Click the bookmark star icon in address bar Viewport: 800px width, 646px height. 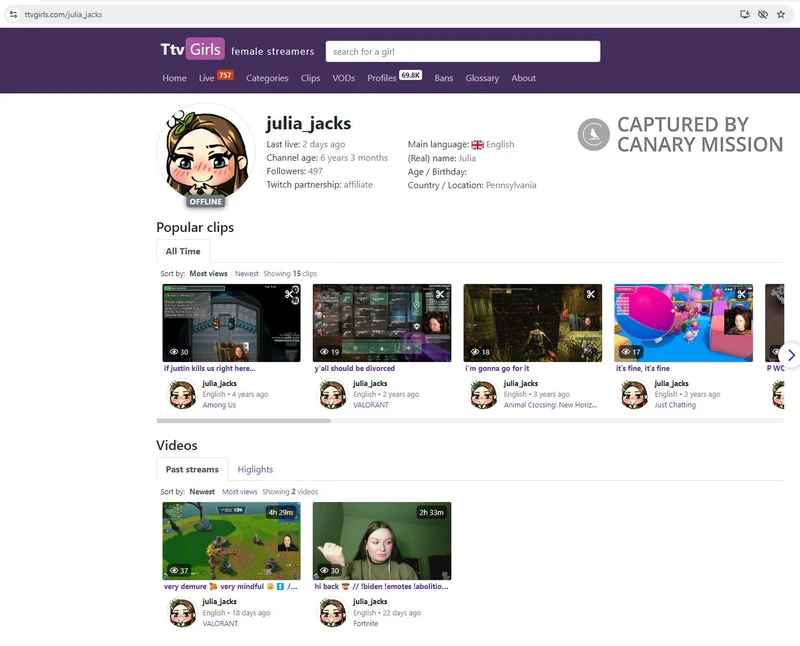[x=781, y=14]
